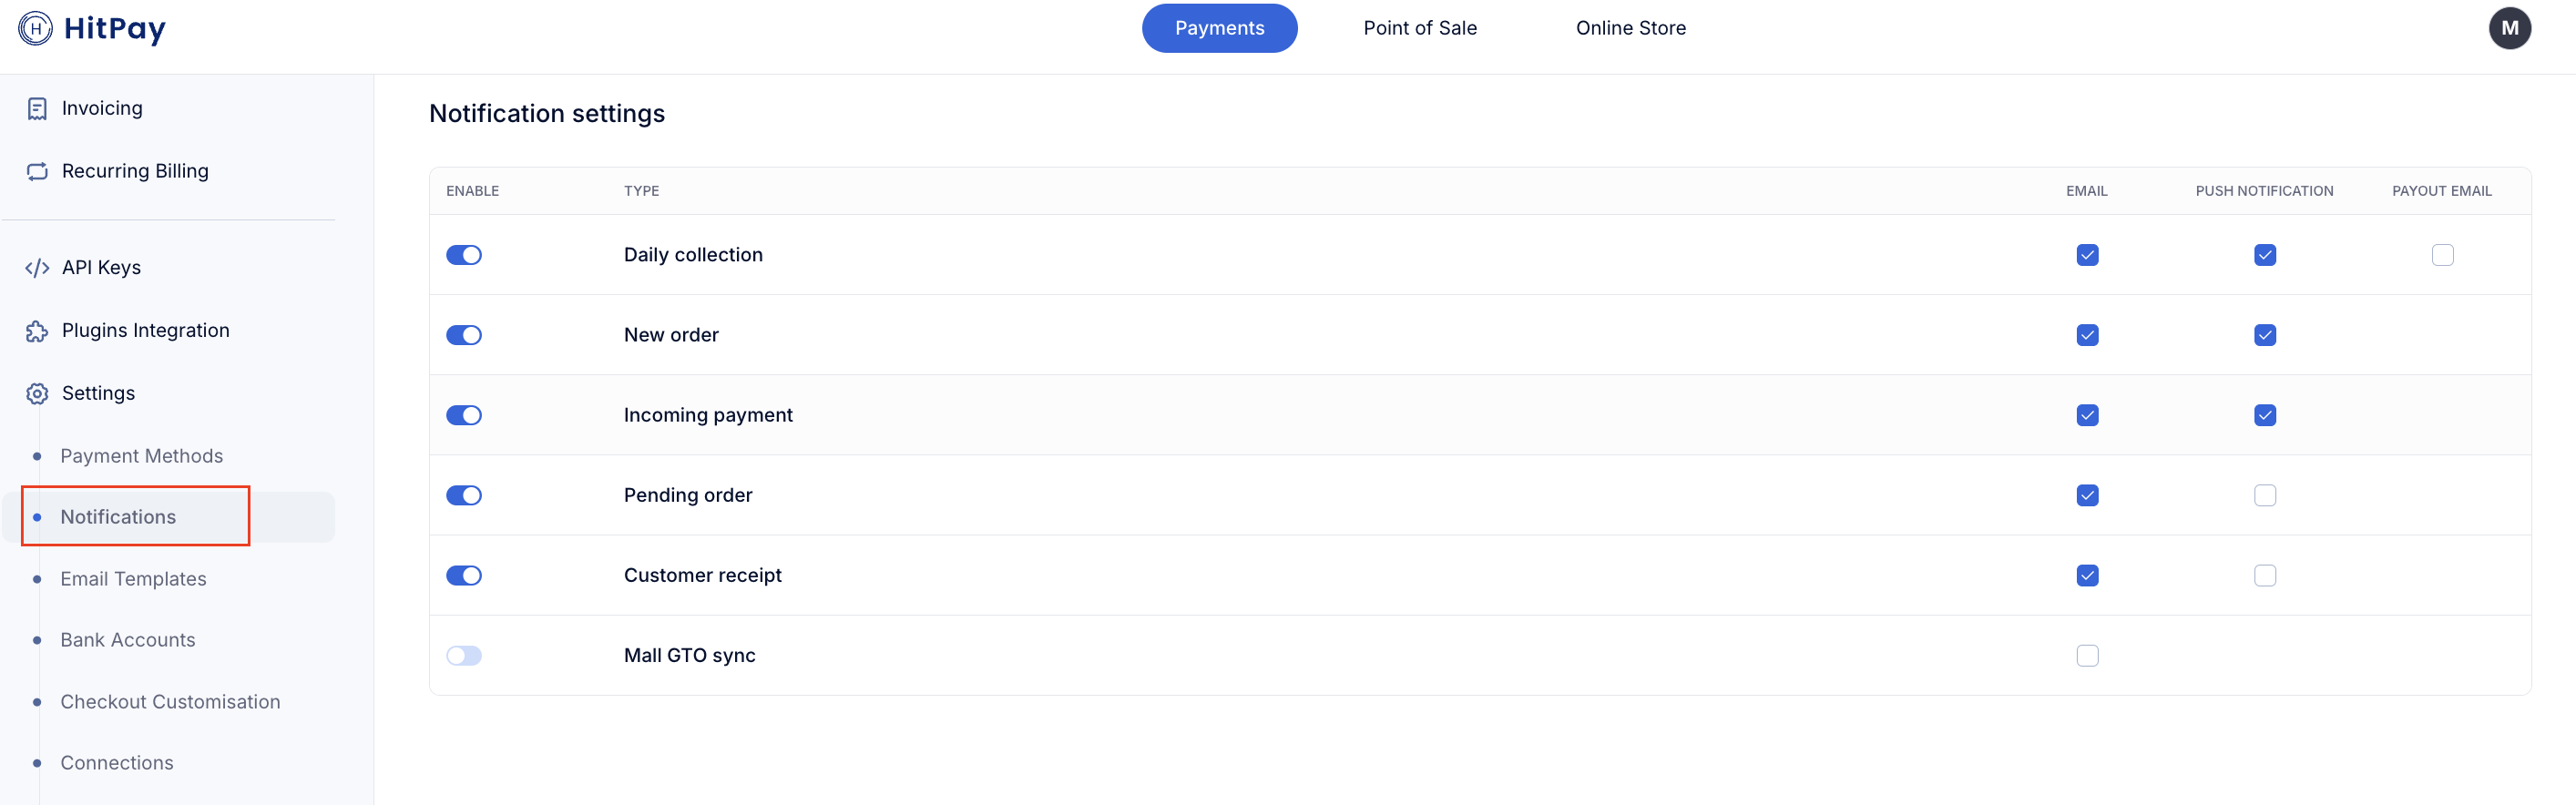Open Email Templates settings

(x=133, y=579)
